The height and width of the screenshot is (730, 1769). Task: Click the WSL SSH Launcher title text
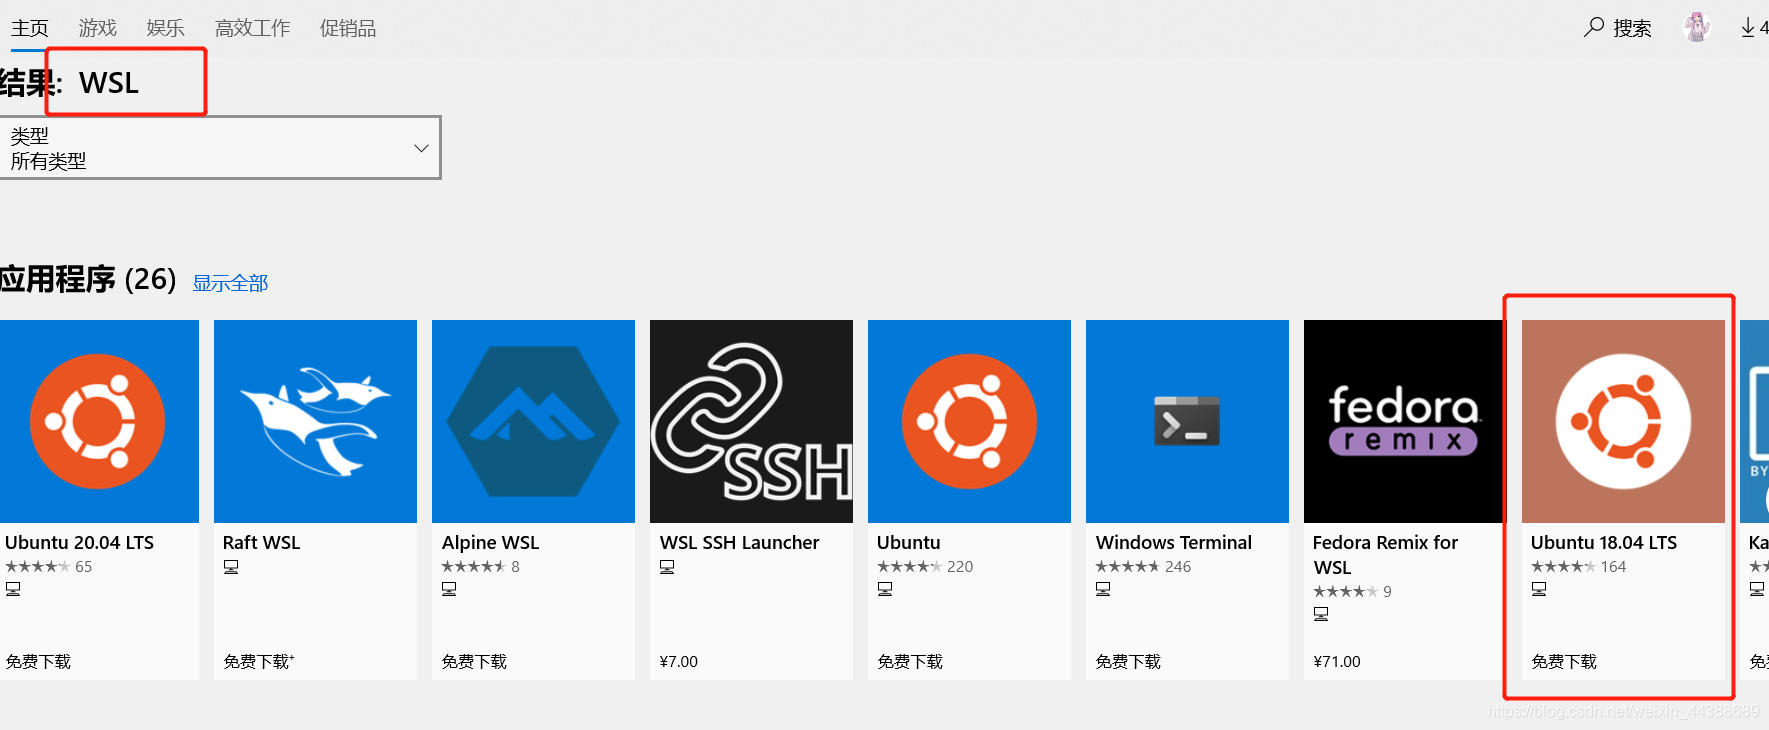pos(739,542)
